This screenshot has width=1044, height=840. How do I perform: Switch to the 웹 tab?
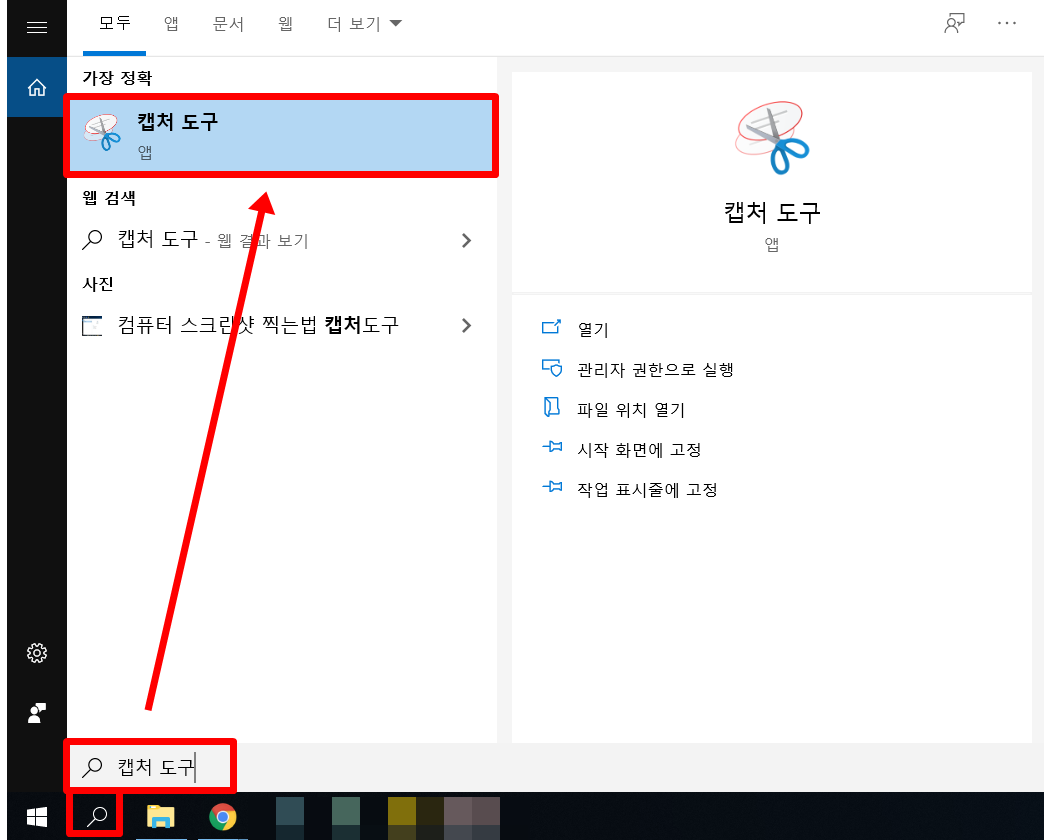click(286, 24)
